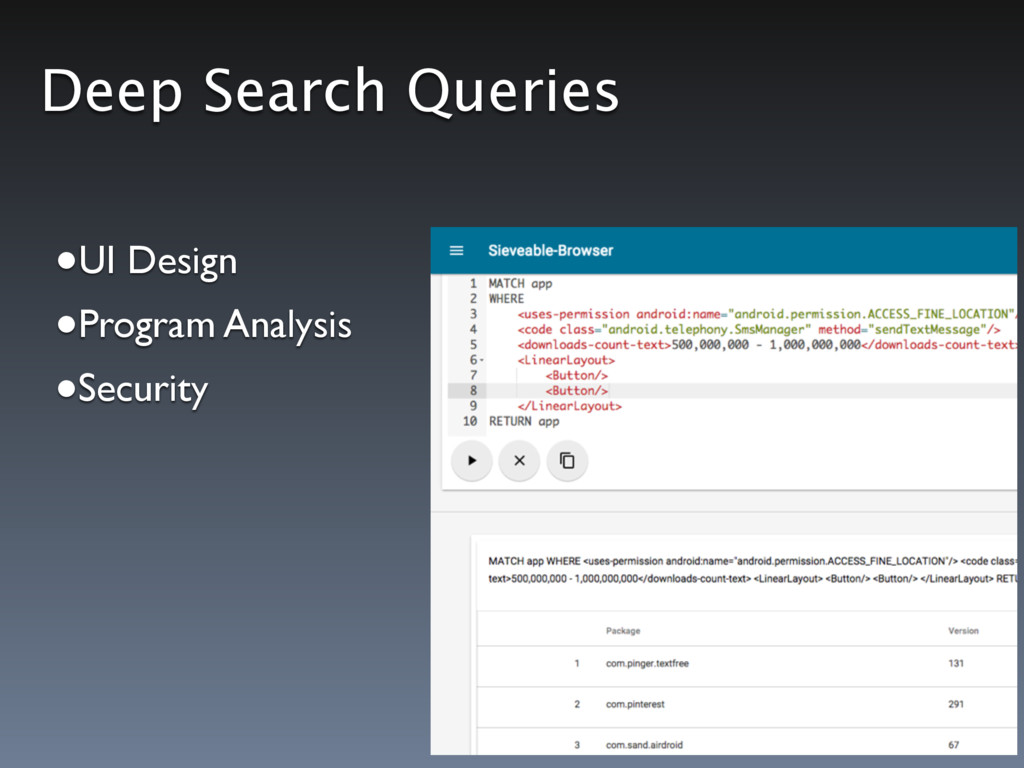
Task: Click the RETURN app line
Action: tap(524, 421)
